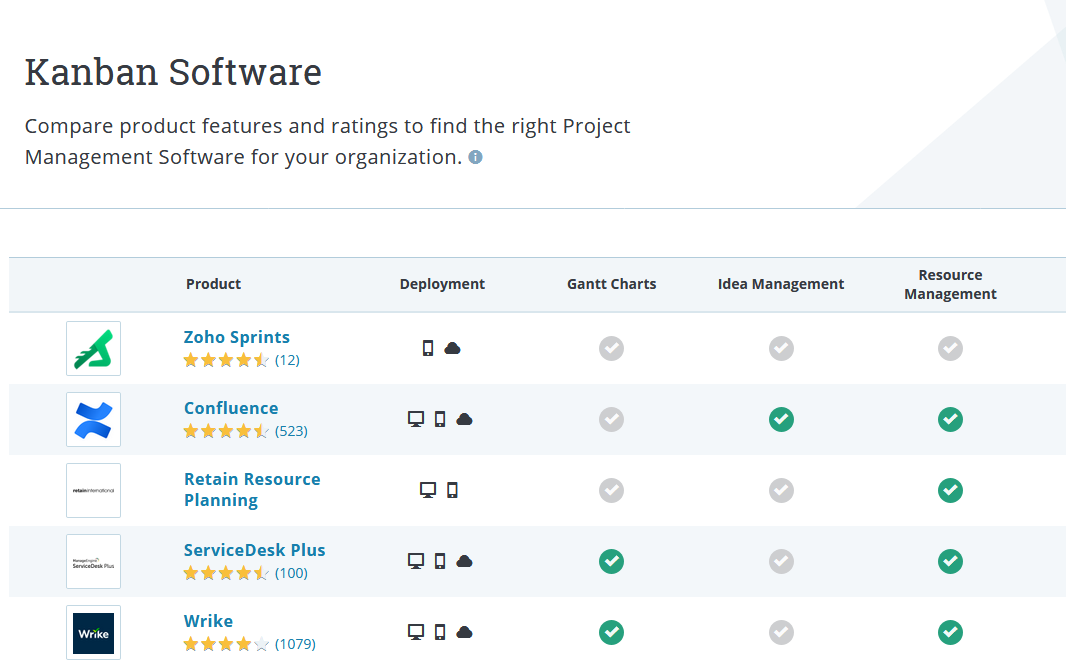The height and width of the screenshot is (667, 1066).
Task: Click the info icon after 'your organization'
Action: 476,157
